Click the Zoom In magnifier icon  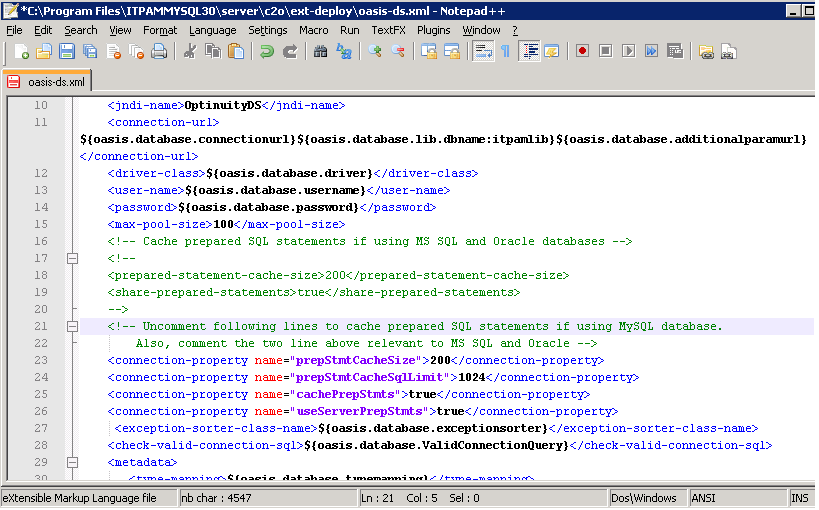tap(375, 51)
